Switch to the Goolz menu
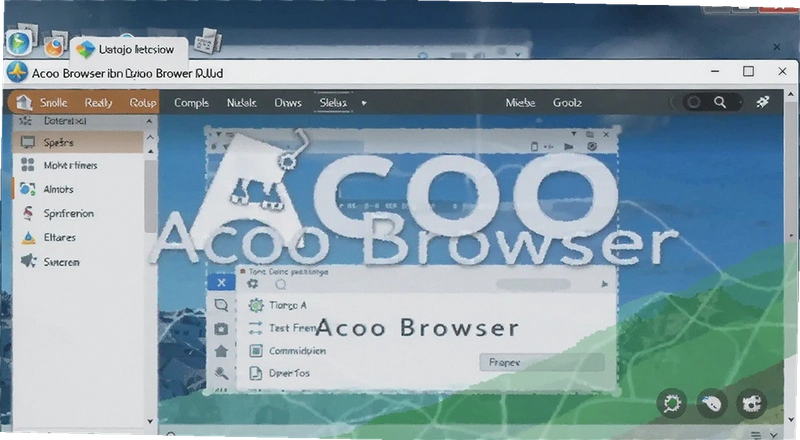Screen dimensions: 800x440 point(567,103)
